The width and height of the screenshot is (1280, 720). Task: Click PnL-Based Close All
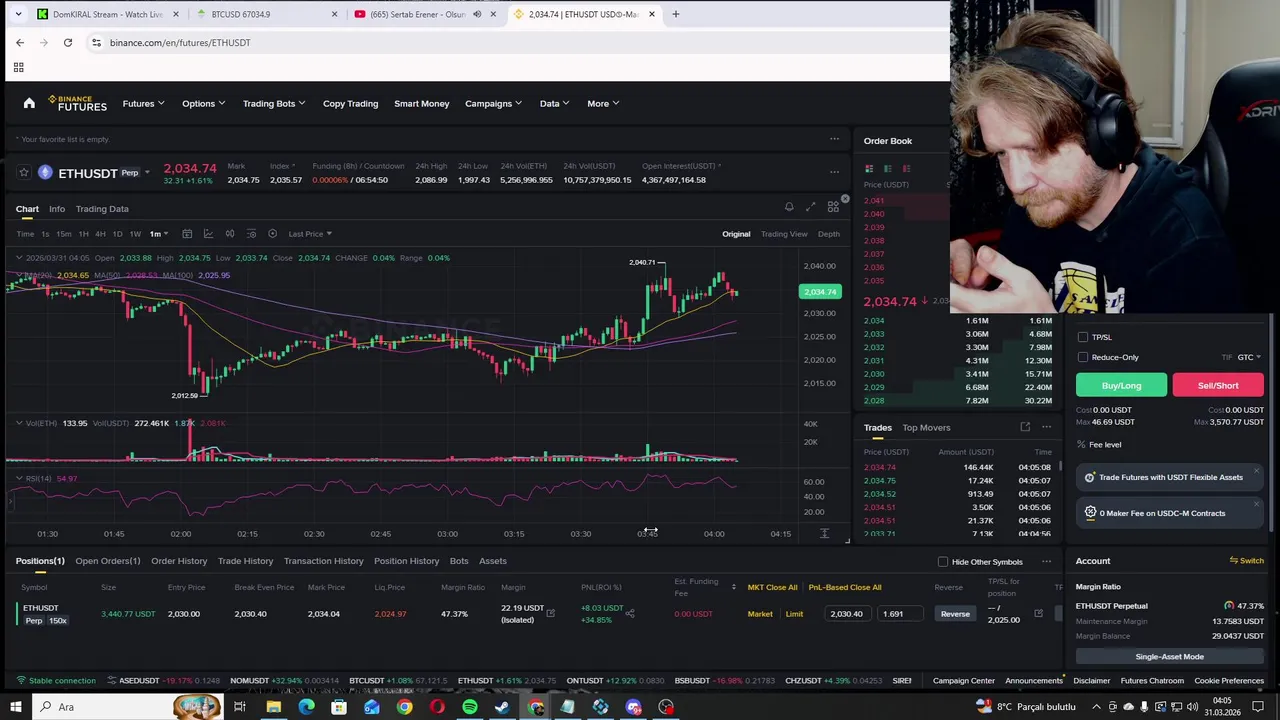click(x=845, y=588)
